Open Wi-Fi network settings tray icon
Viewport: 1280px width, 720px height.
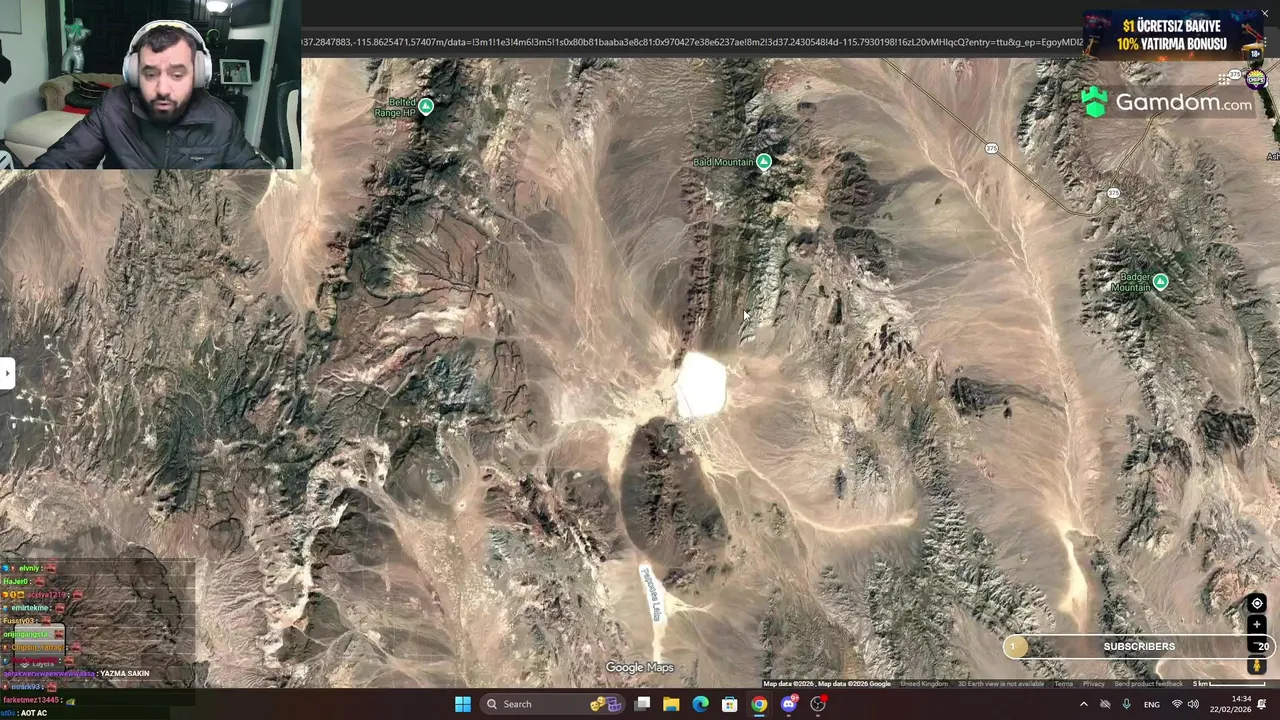tap(1177, 704)
